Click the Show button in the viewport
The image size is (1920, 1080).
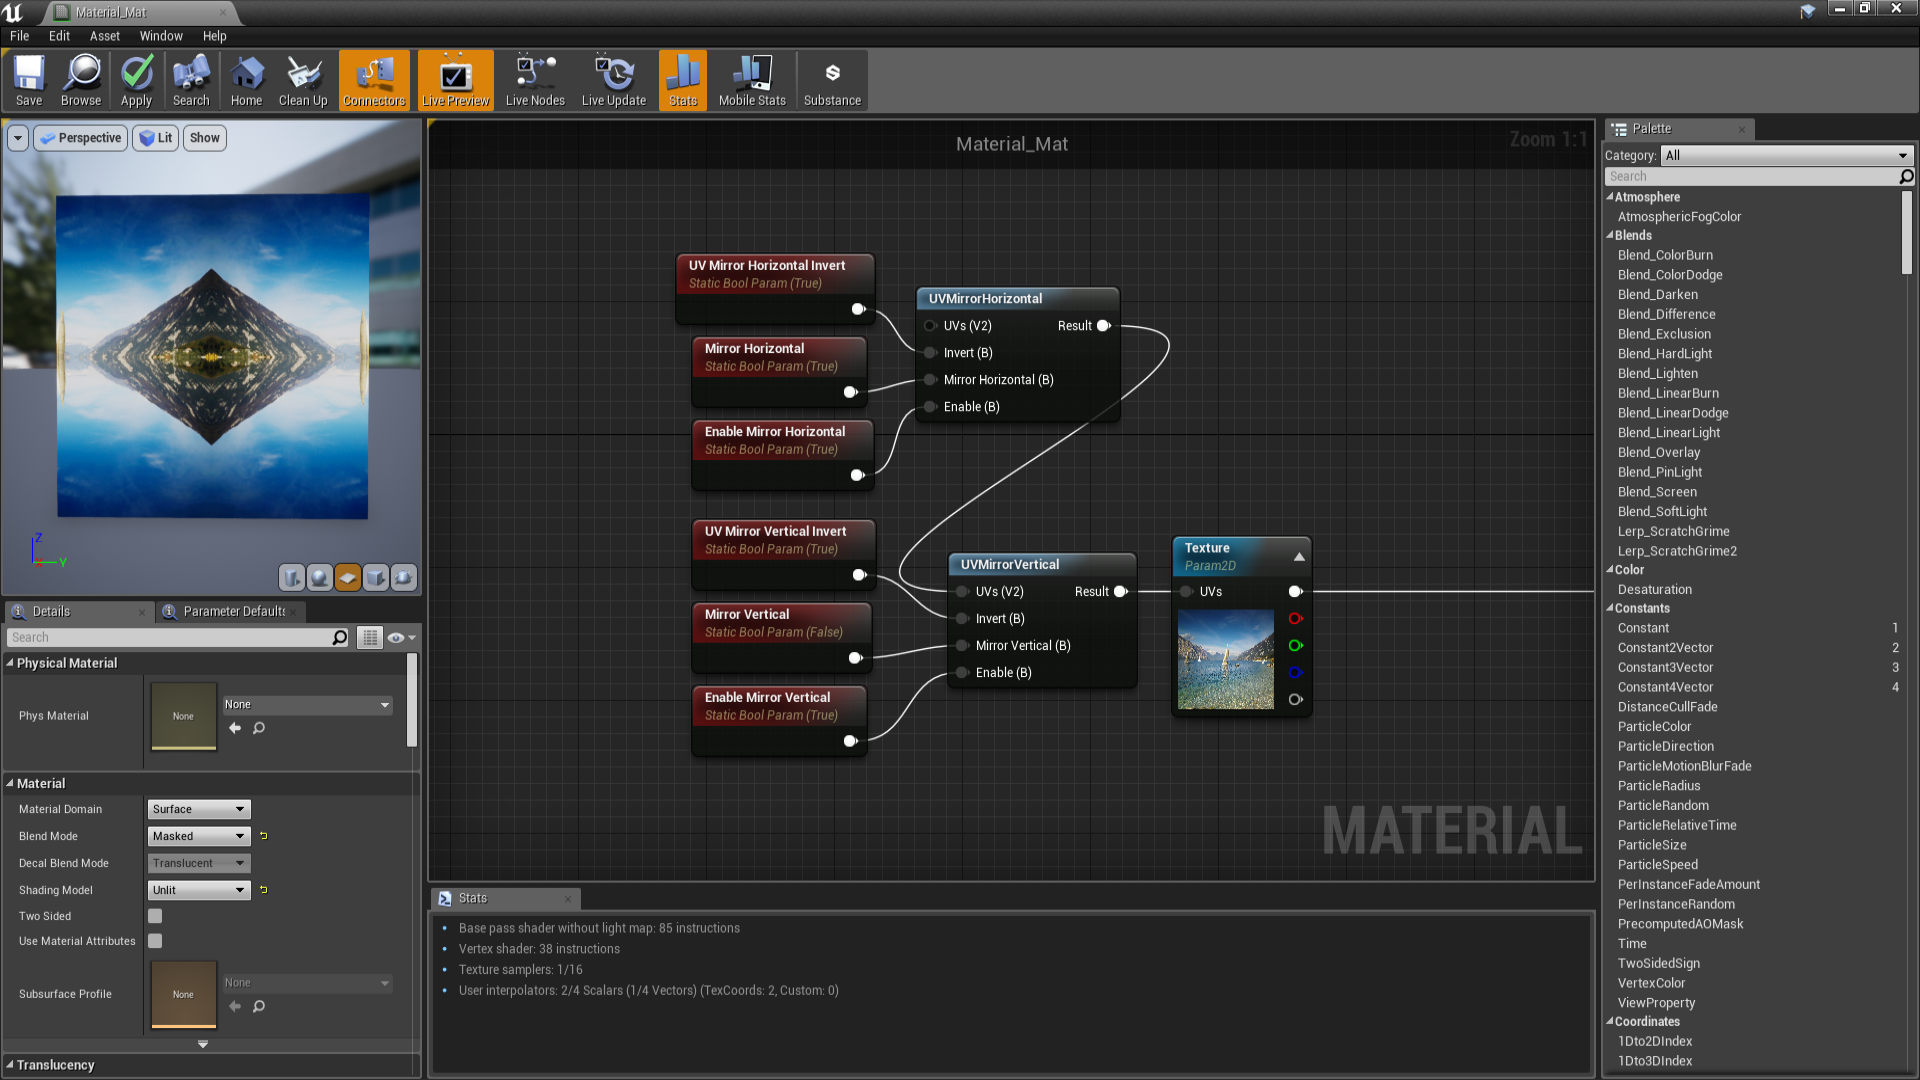204,137
